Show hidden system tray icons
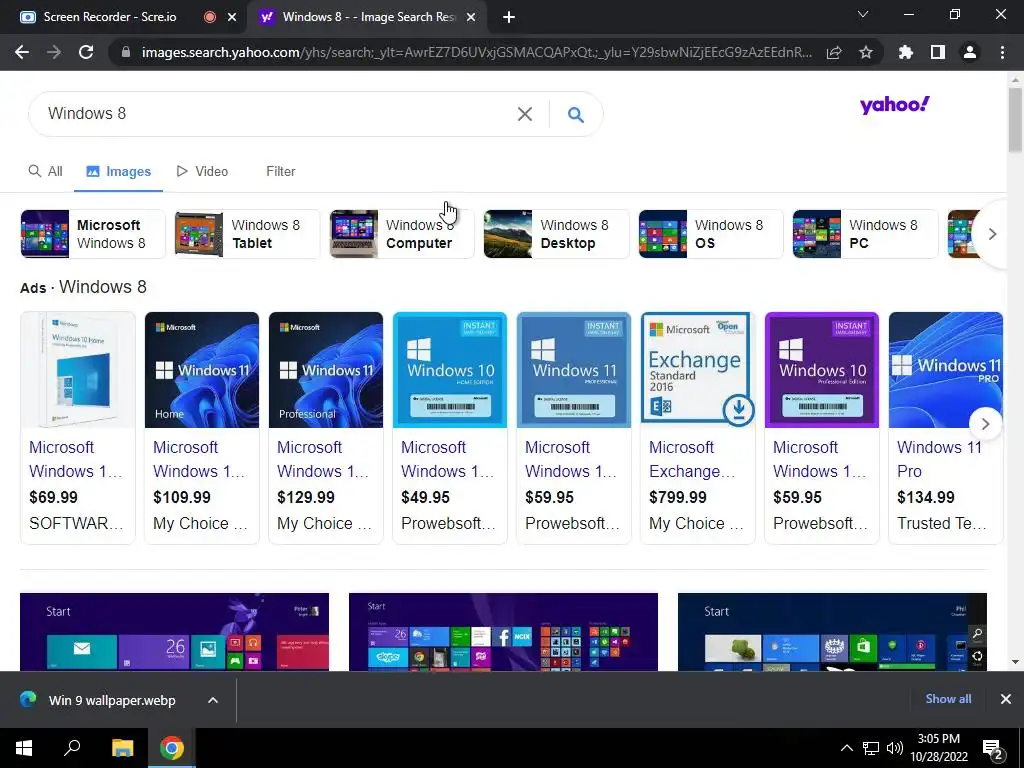 [x=846, y=748]
